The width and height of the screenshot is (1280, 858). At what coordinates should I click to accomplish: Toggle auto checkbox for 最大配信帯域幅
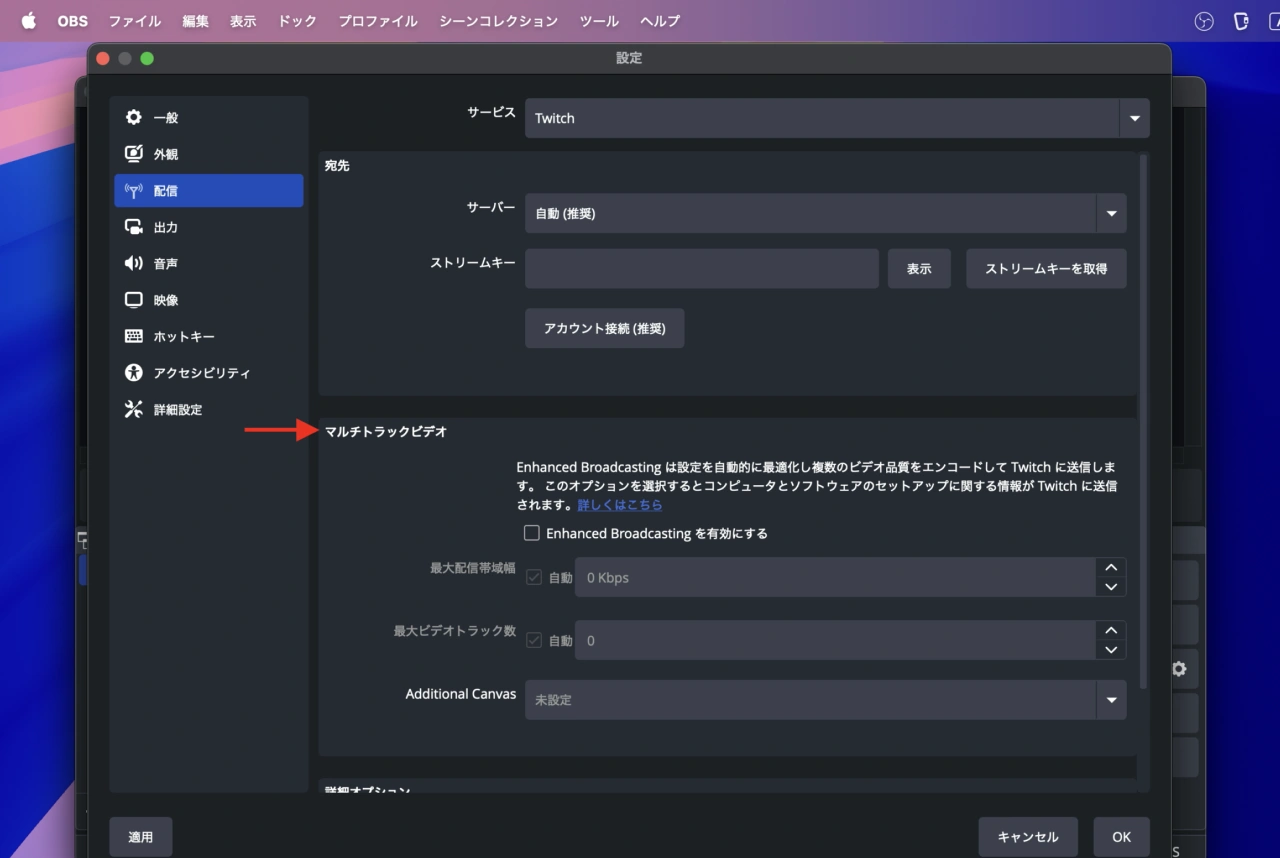click(534, 578)
